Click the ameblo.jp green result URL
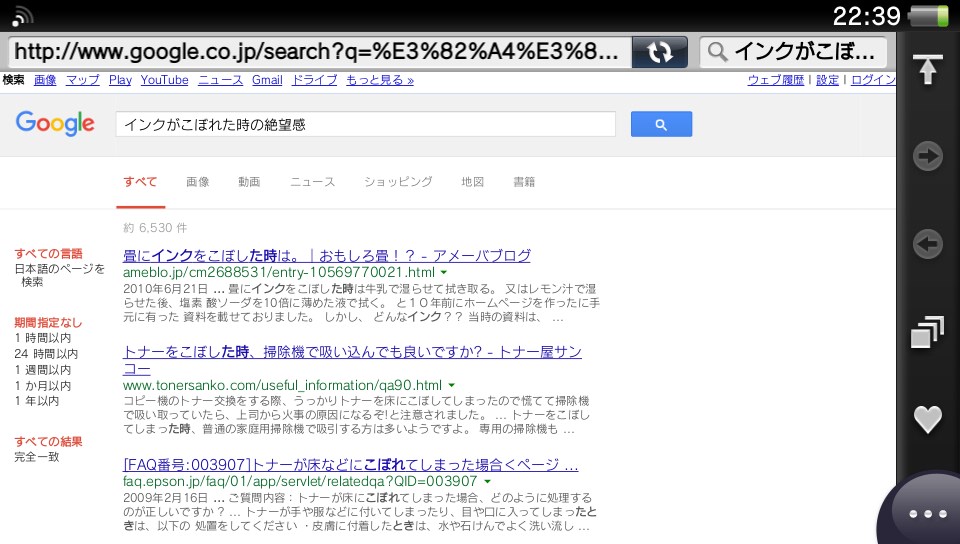This screenshot has width=960, height=544. (279, 272)
